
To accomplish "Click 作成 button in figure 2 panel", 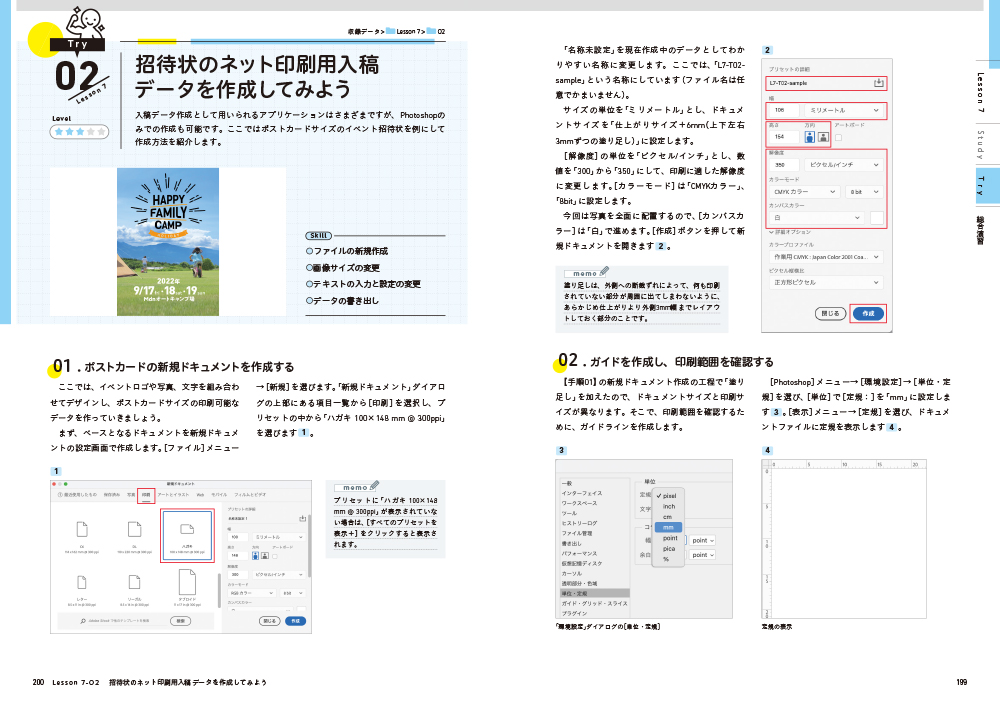I will pyautogui.click(x=869, y=313).
